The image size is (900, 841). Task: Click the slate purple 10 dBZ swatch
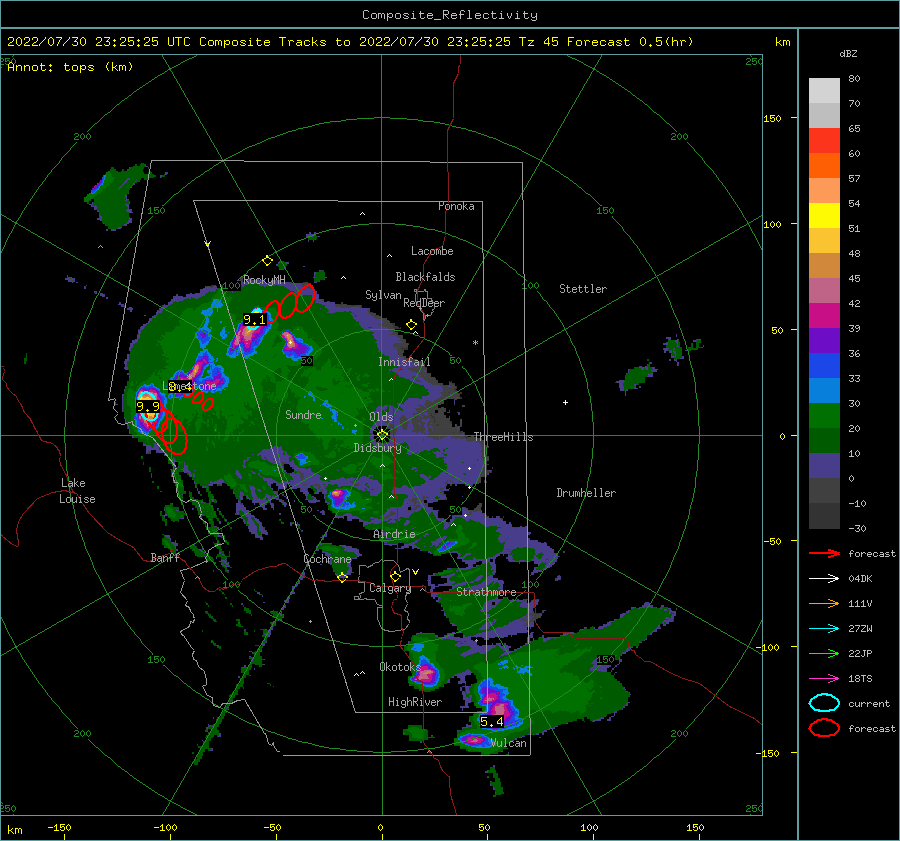pyautogui.click(x=824, y=466)
